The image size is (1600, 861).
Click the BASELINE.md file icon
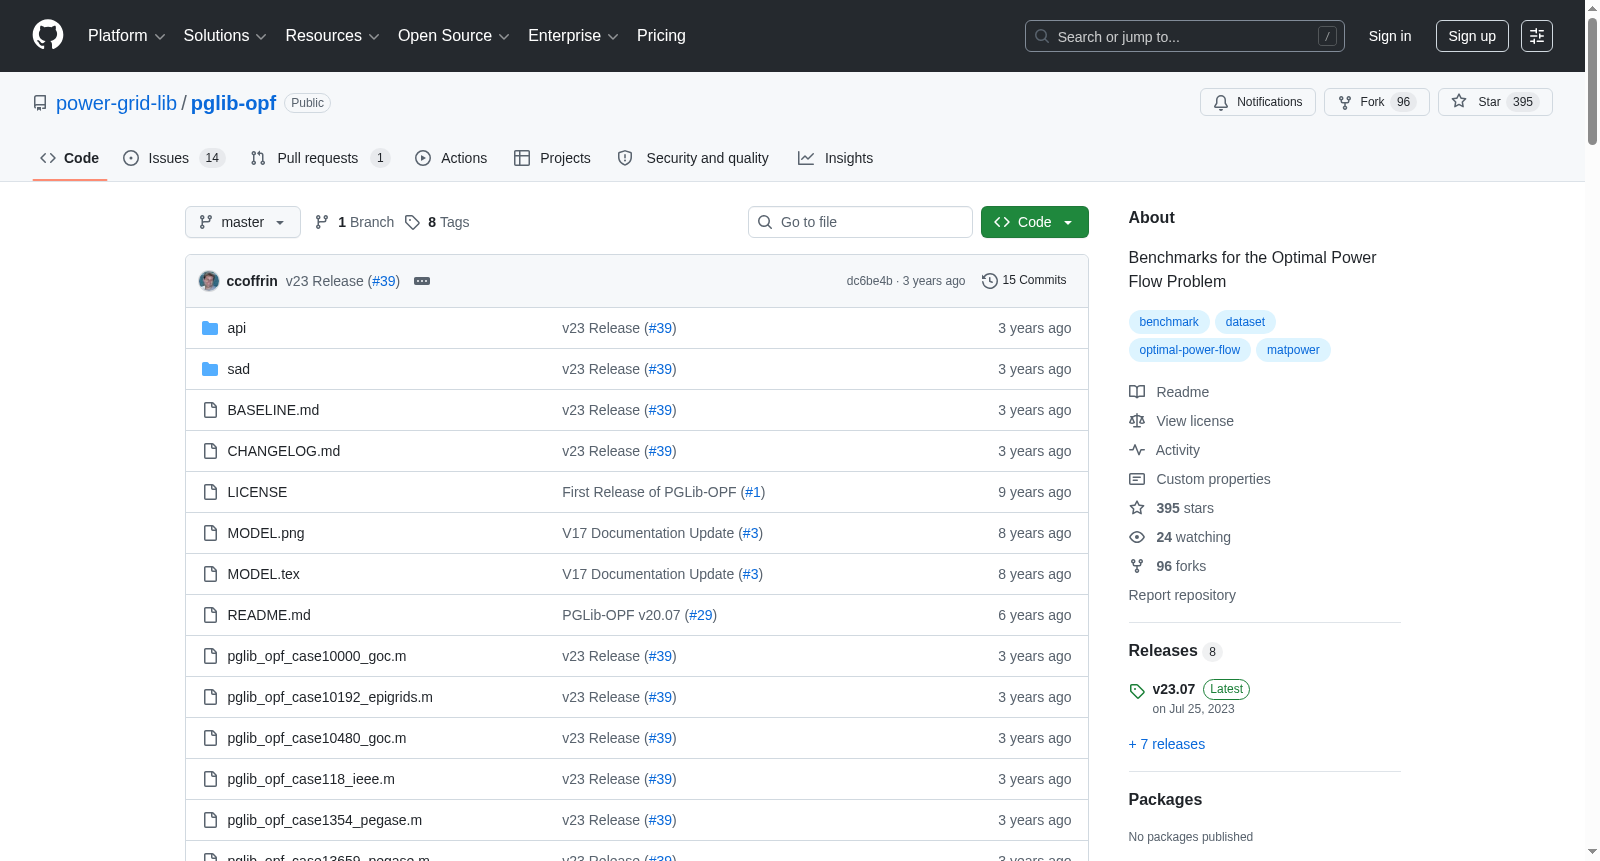pos(210,410)
